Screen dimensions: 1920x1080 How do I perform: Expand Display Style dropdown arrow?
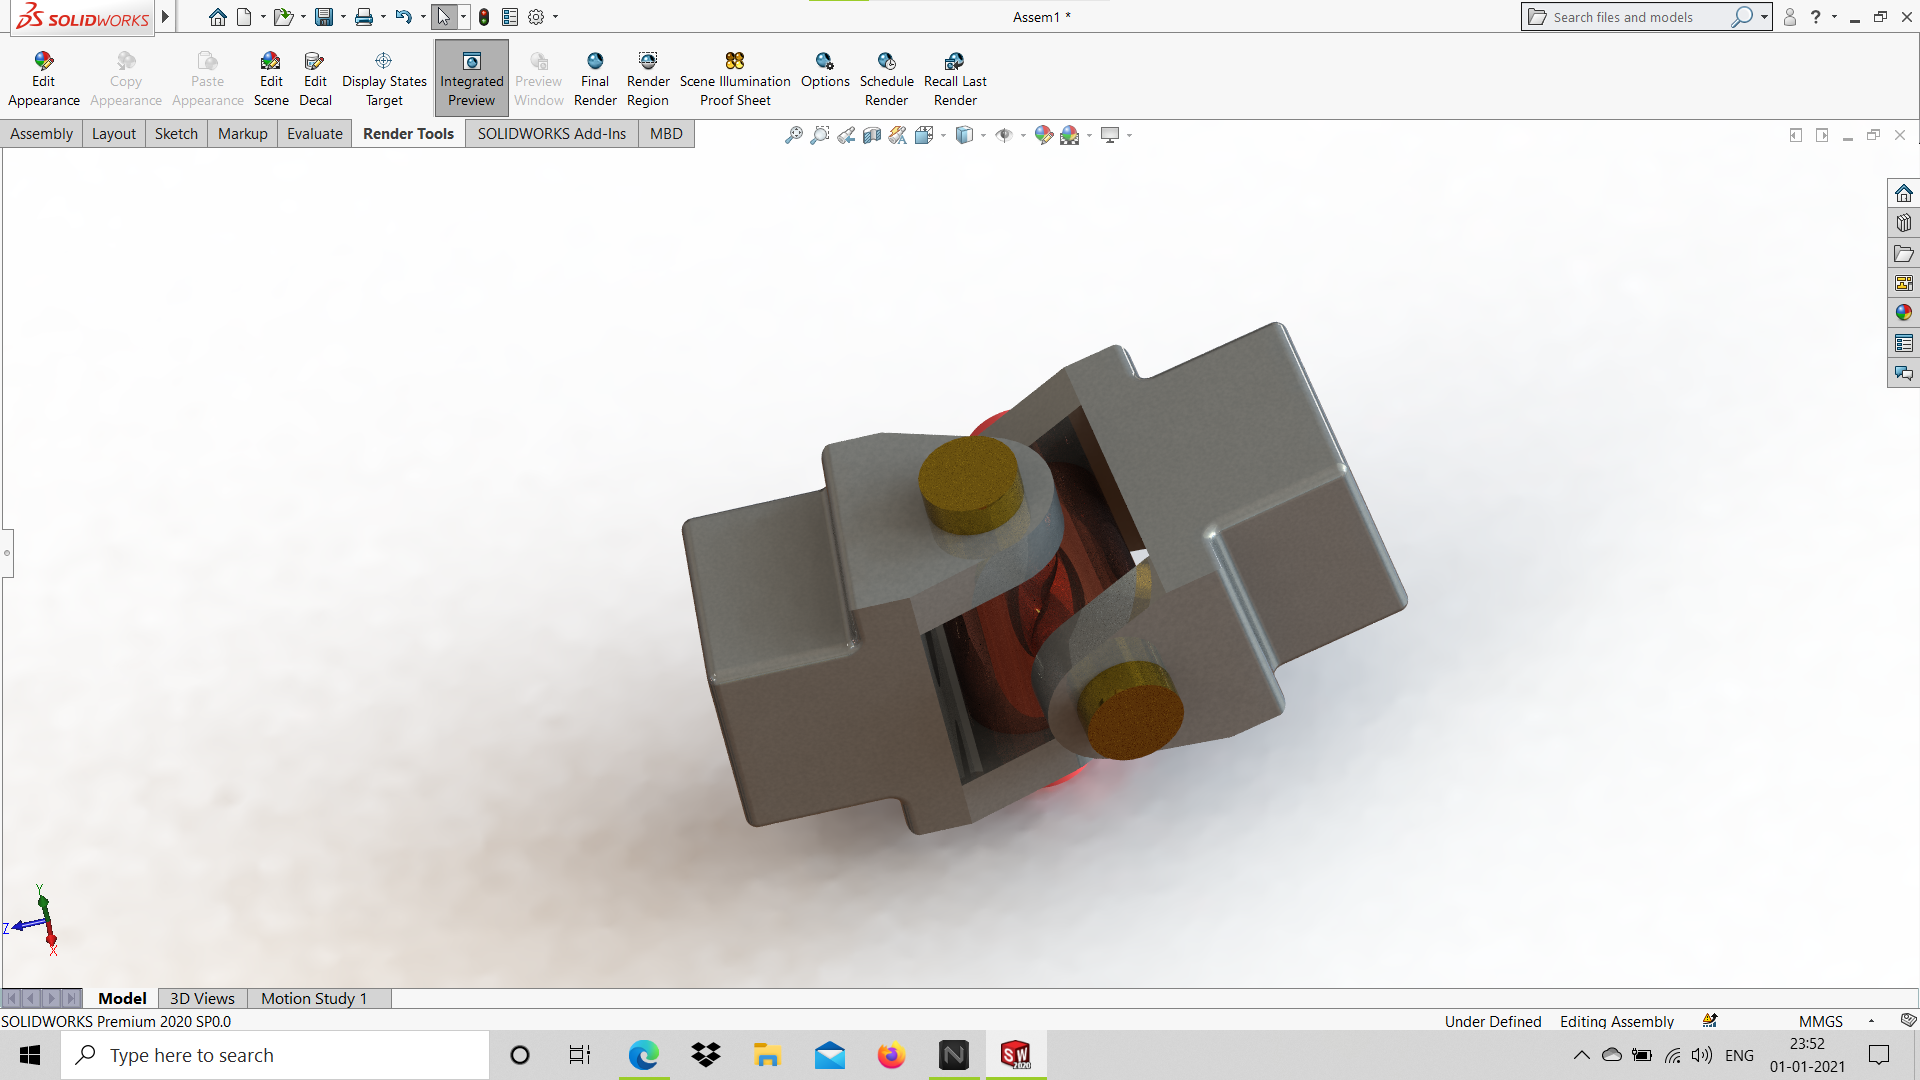coord(984,136)
